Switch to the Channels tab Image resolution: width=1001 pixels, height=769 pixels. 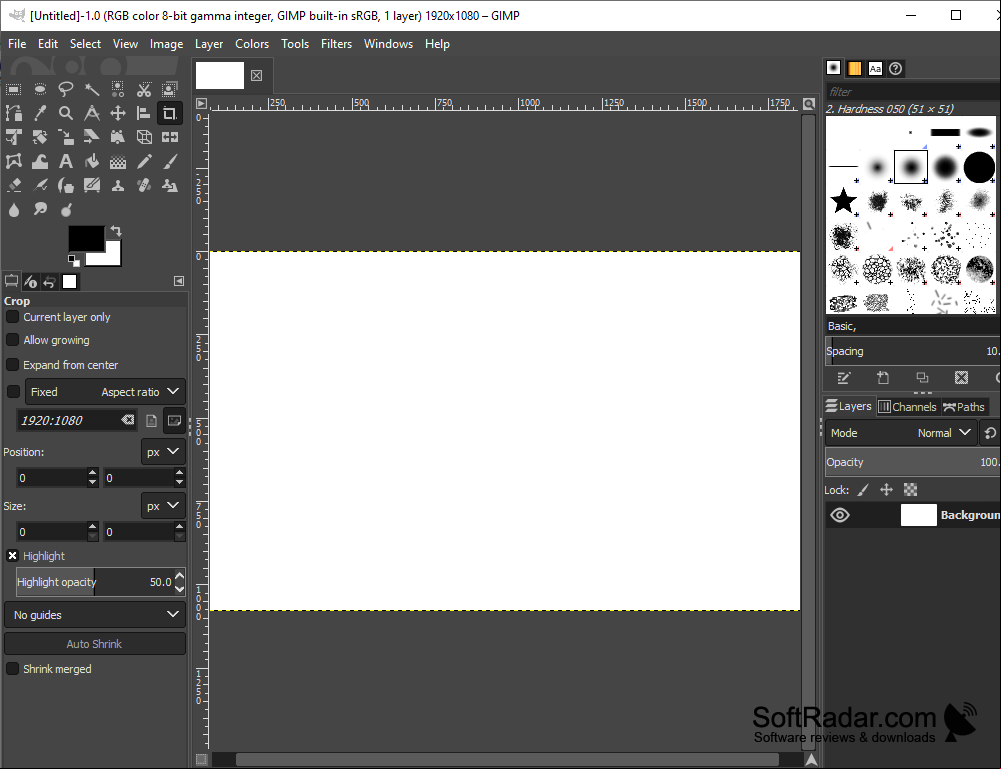coord(907,407)
